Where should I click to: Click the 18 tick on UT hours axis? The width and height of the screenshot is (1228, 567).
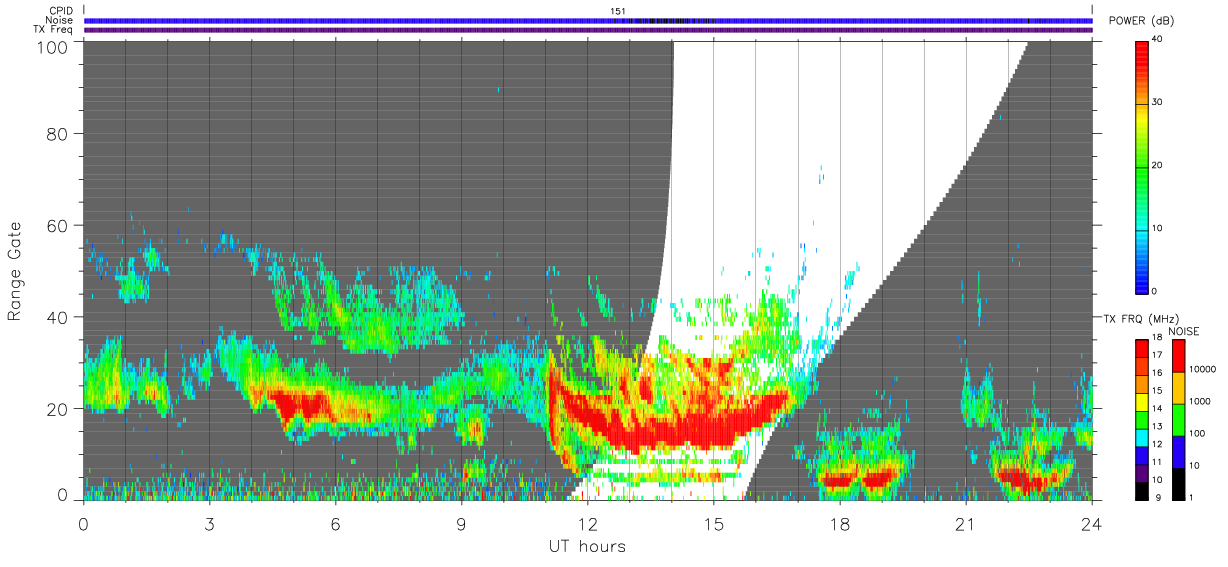pyautogui.click(x=839, y=524)
